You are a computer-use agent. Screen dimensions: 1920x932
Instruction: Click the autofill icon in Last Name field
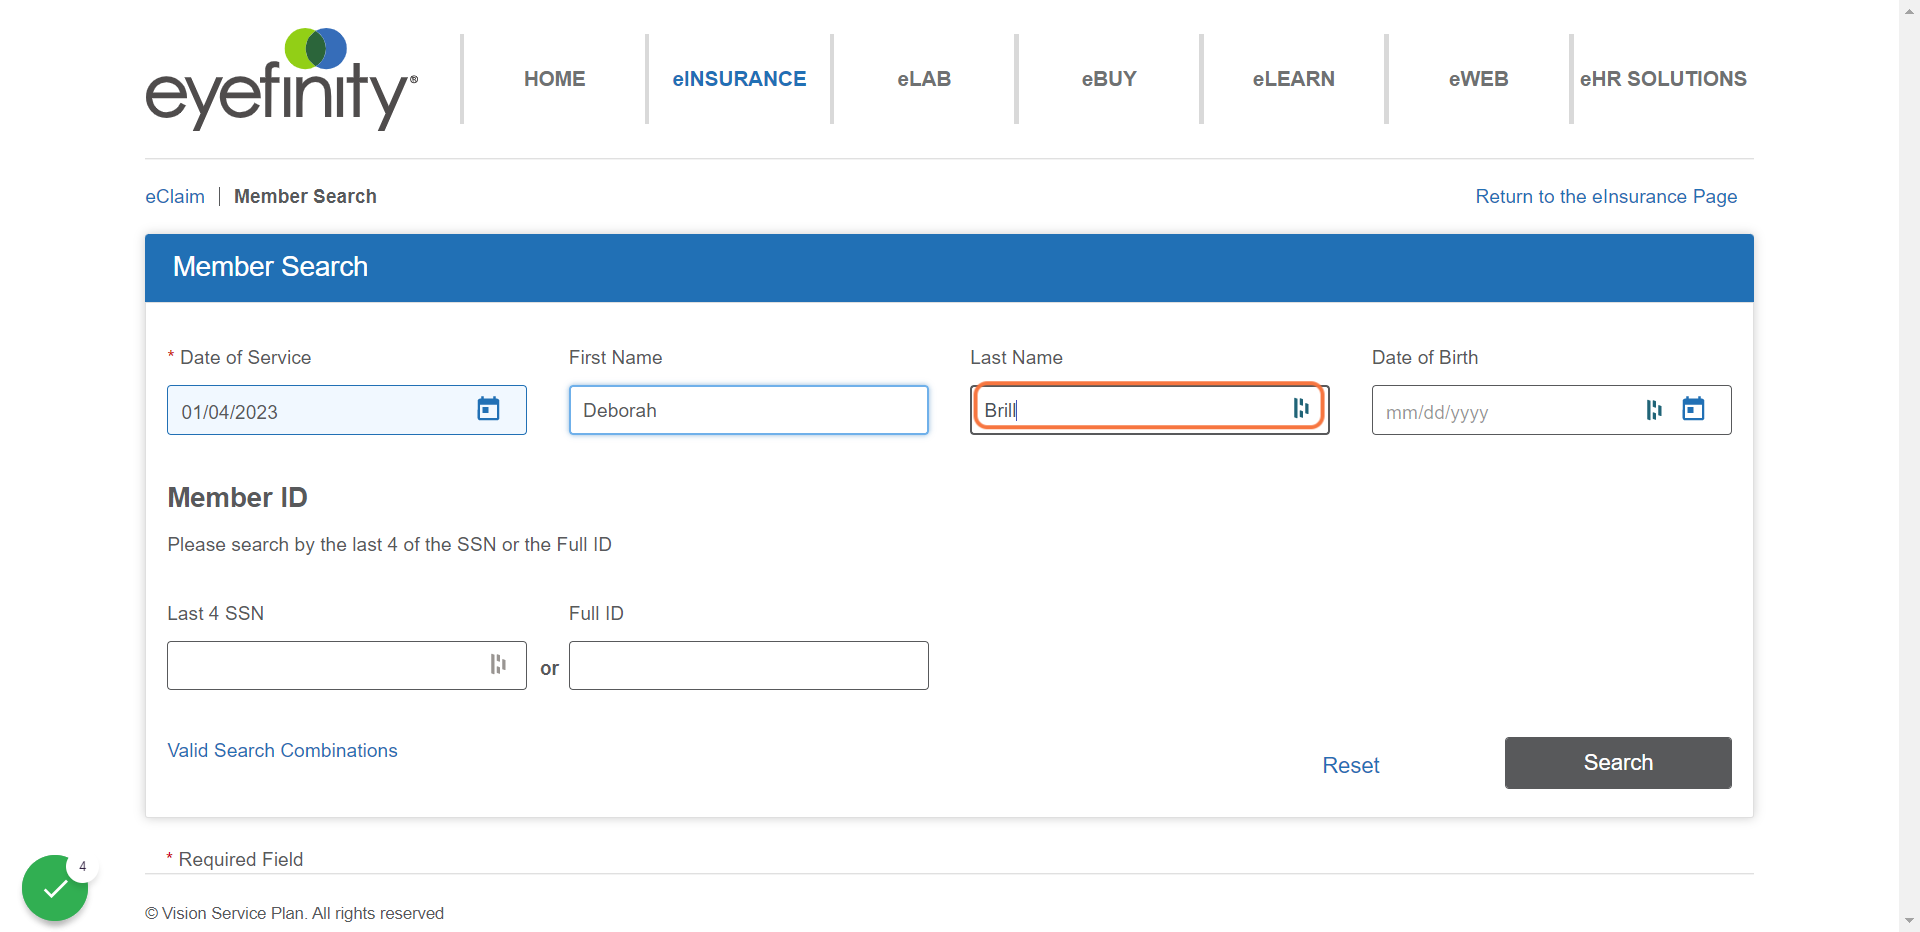(1301, 408)
